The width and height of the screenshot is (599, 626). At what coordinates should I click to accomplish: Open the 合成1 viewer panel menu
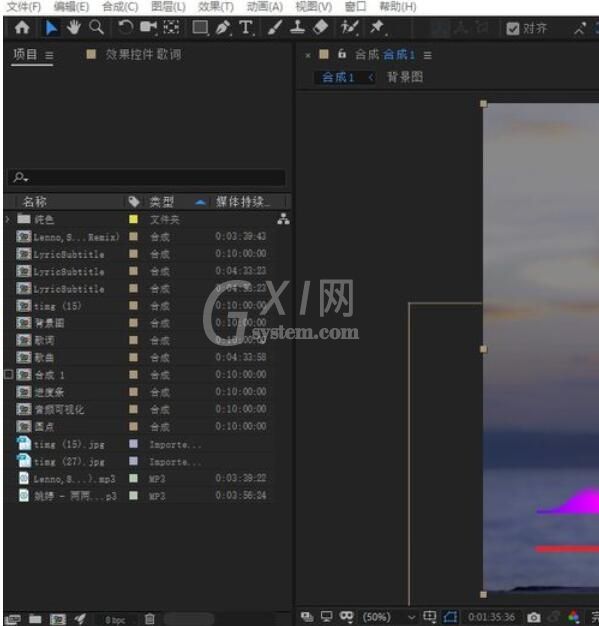tap(427, 55)
